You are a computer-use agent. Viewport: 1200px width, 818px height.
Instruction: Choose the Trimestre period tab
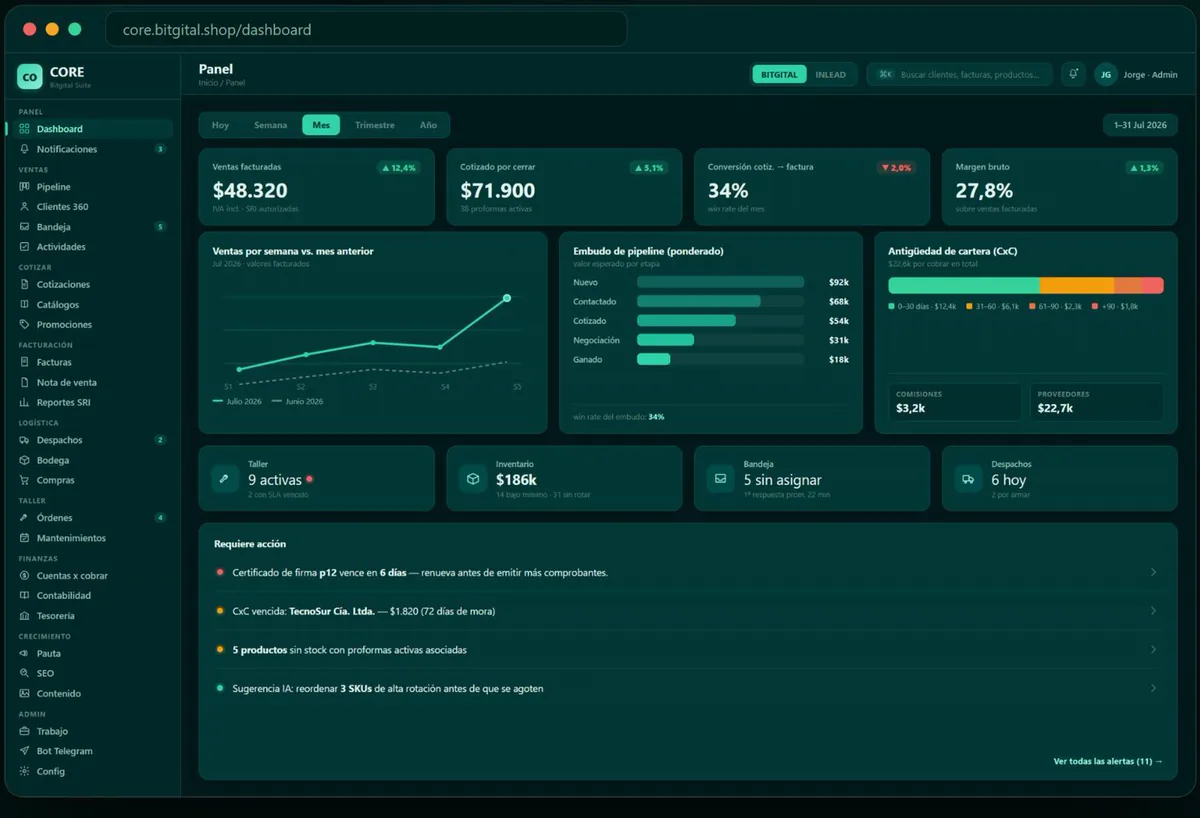tap(375, 125)
